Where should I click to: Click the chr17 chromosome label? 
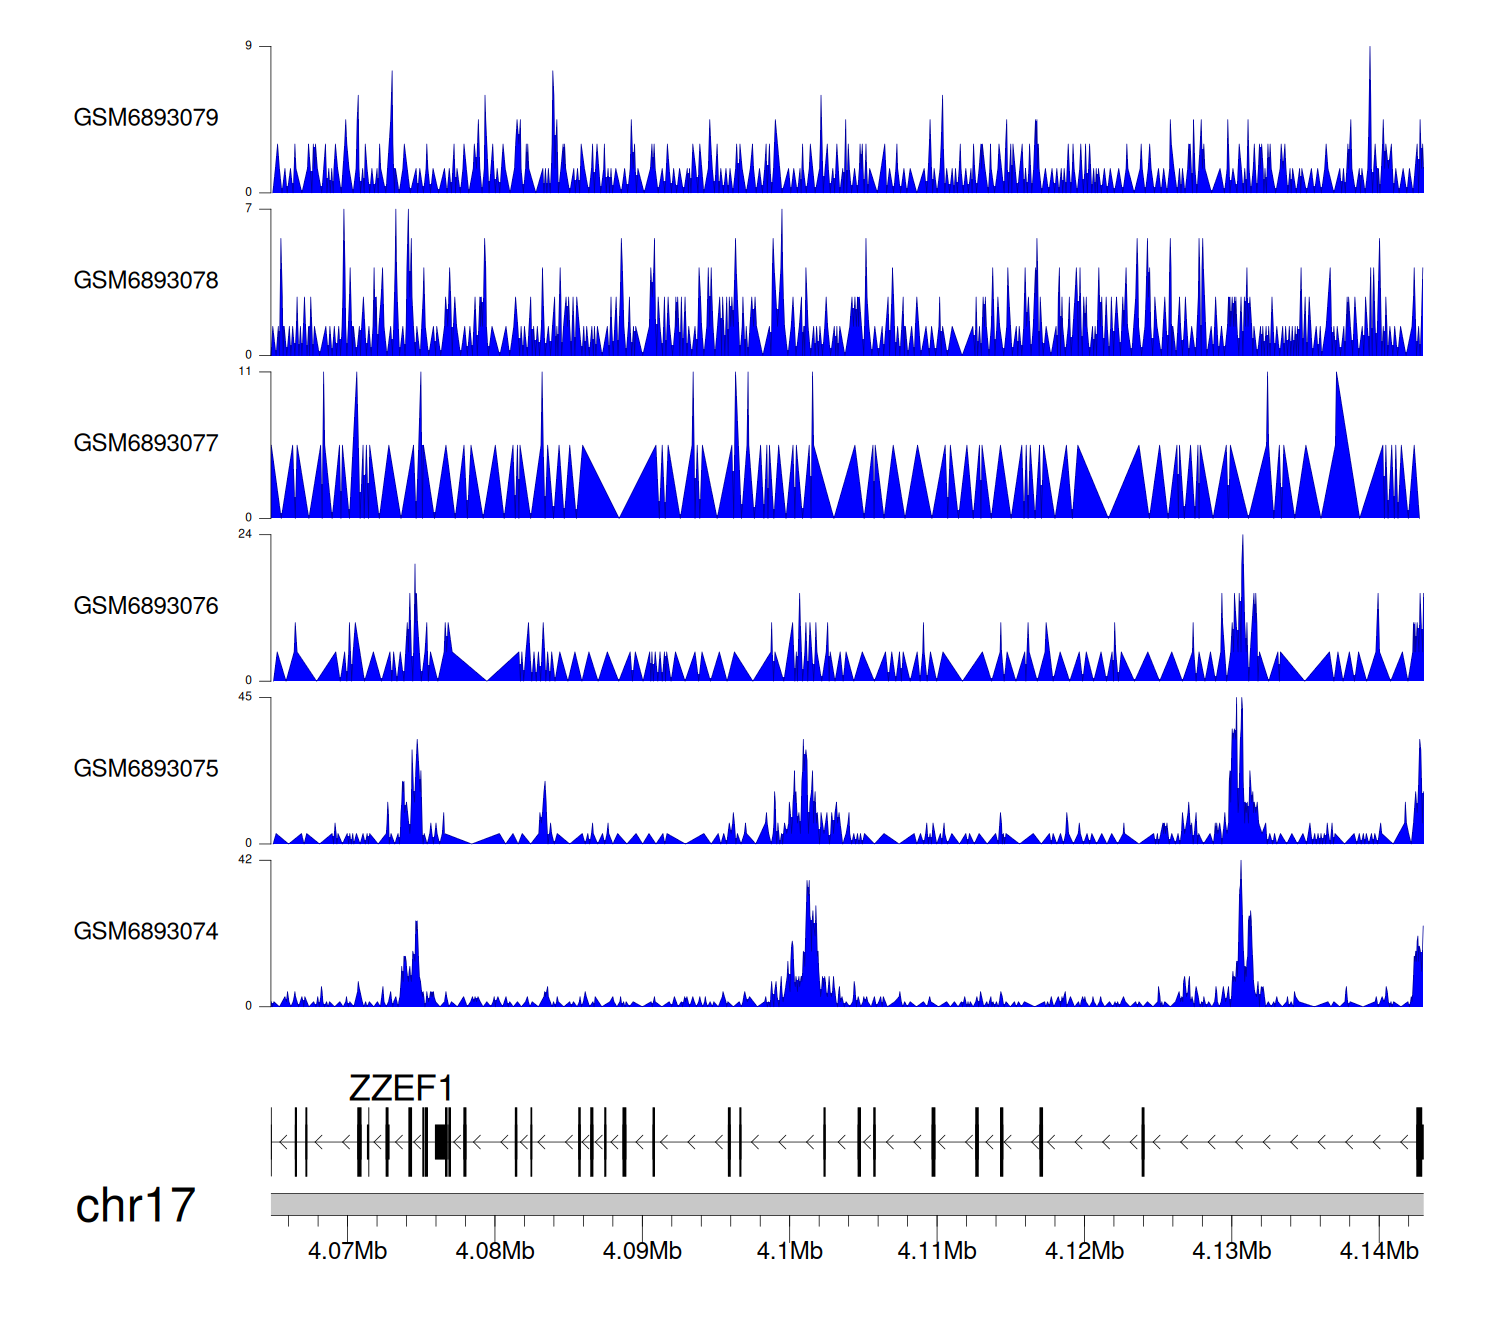coord(135,1206)
